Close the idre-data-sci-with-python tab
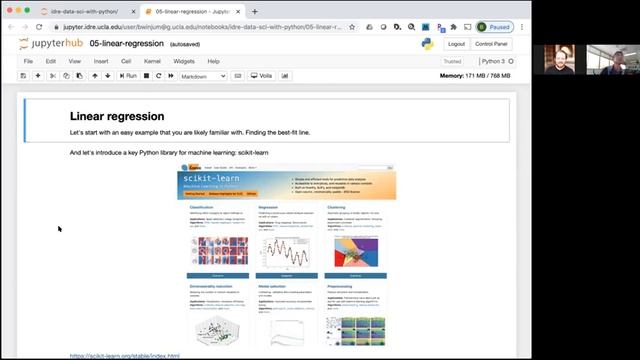Screen dimensions: 640x360 133,12
